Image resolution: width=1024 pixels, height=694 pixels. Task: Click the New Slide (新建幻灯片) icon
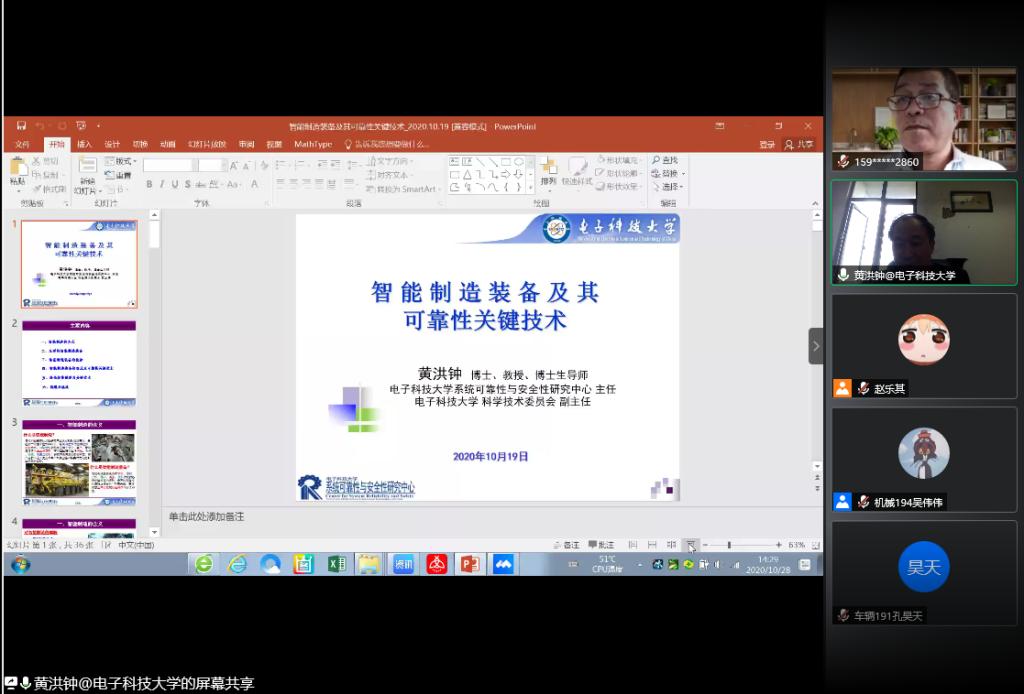pos(87,172)
